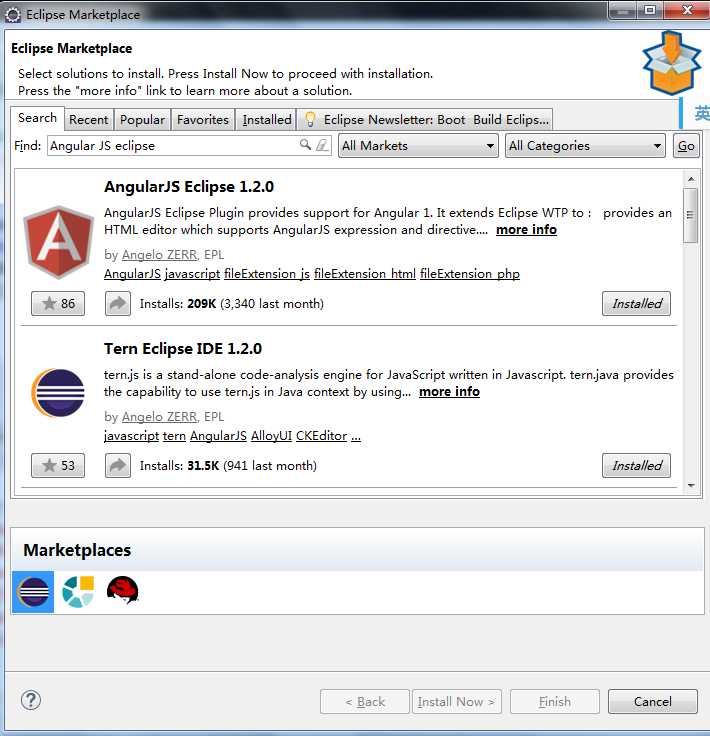
Task: Click the CKEditor tag
Action: pos(321,436)
